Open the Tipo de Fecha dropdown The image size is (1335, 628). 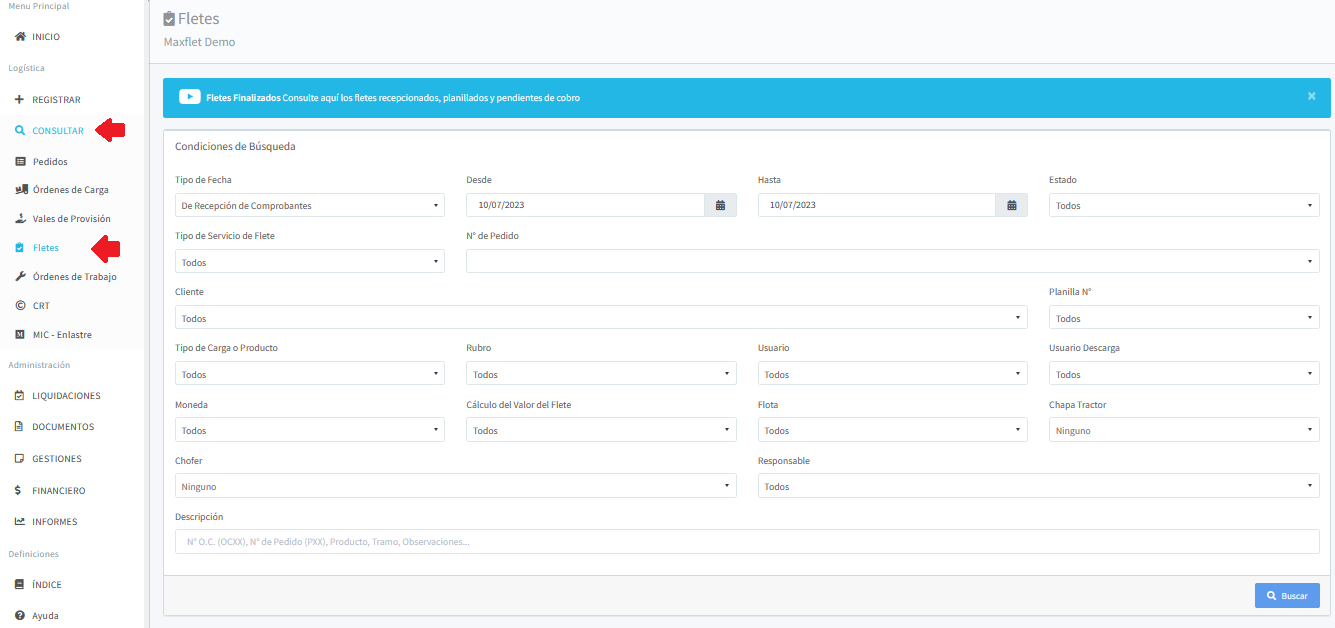tap(309, 205)
